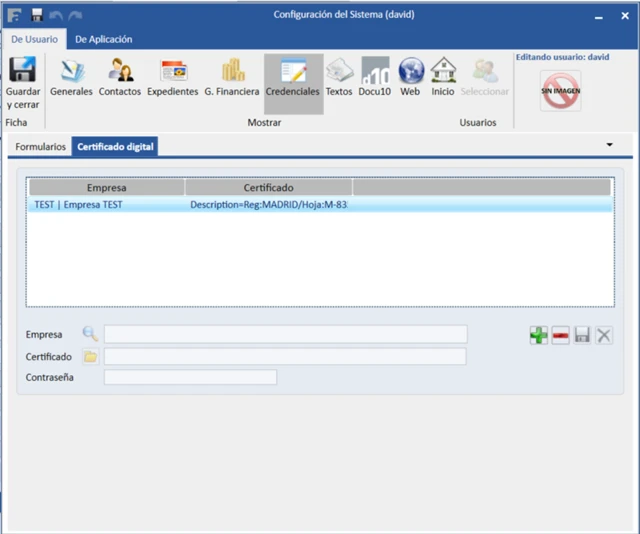Image resolution: width=640 pixels, height=534 pixels.
Task: Expand the tab list dropdown arrow
Action: point(610,145)
